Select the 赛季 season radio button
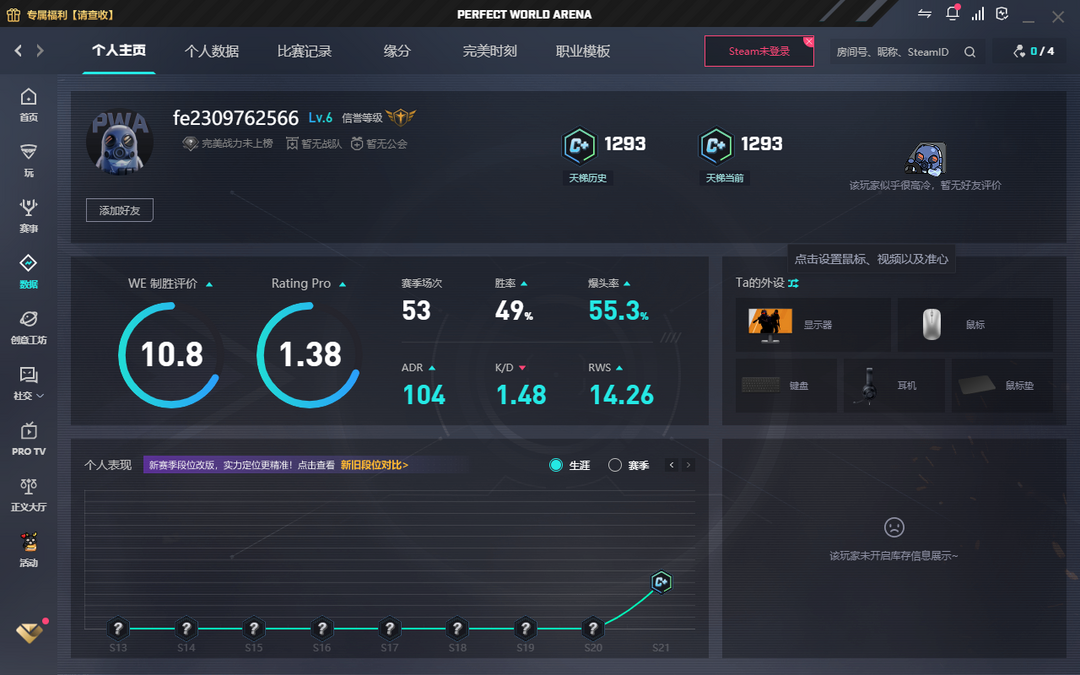 pyautogui.click(x=615, y=465)
